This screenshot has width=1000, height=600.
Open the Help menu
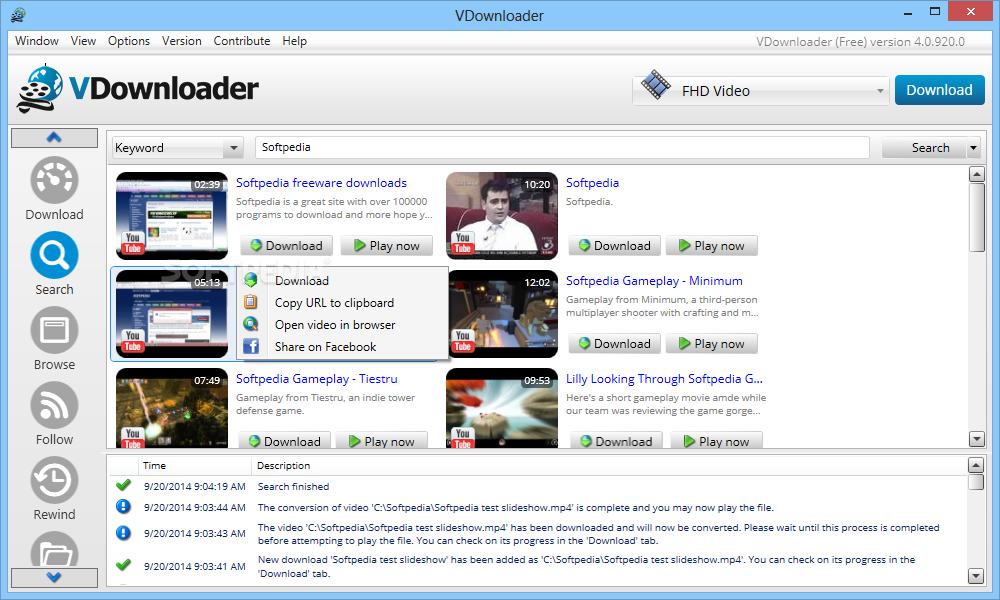coord(295,41)
